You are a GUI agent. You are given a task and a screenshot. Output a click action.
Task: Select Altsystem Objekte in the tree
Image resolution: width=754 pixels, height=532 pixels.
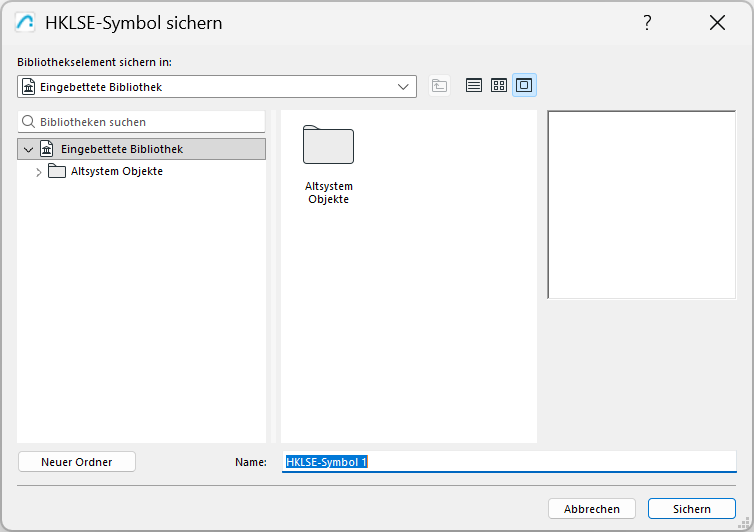click(x=116, y=171)
